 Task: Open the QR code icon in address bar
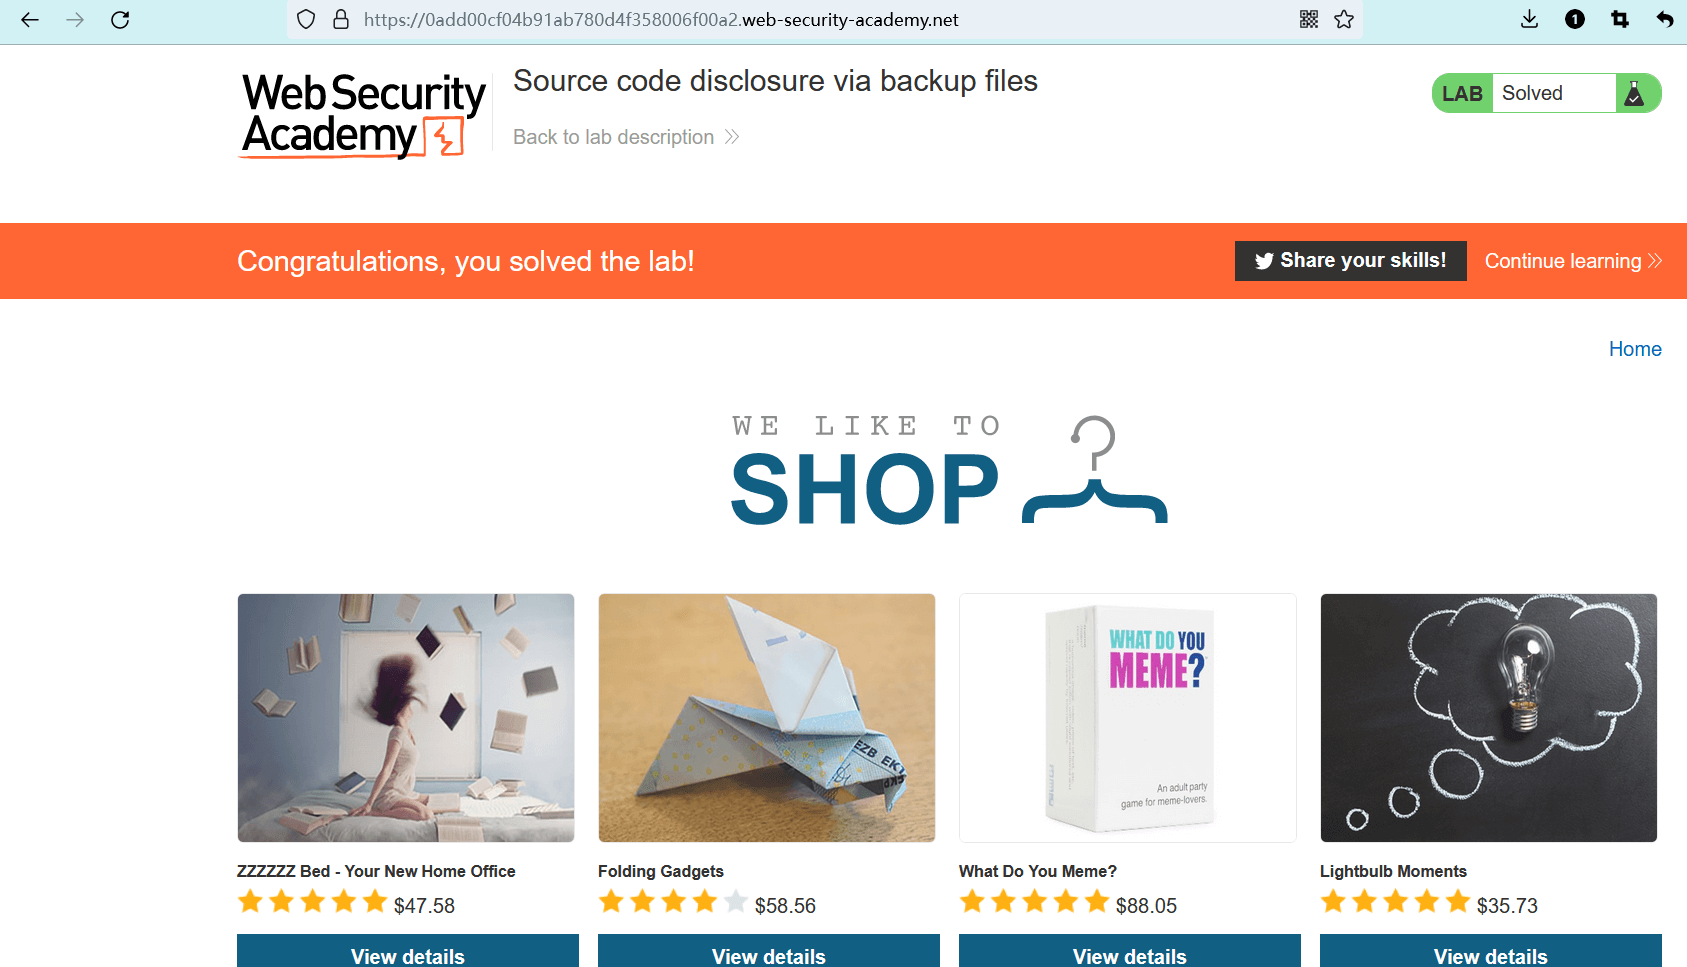(1309, 20)
